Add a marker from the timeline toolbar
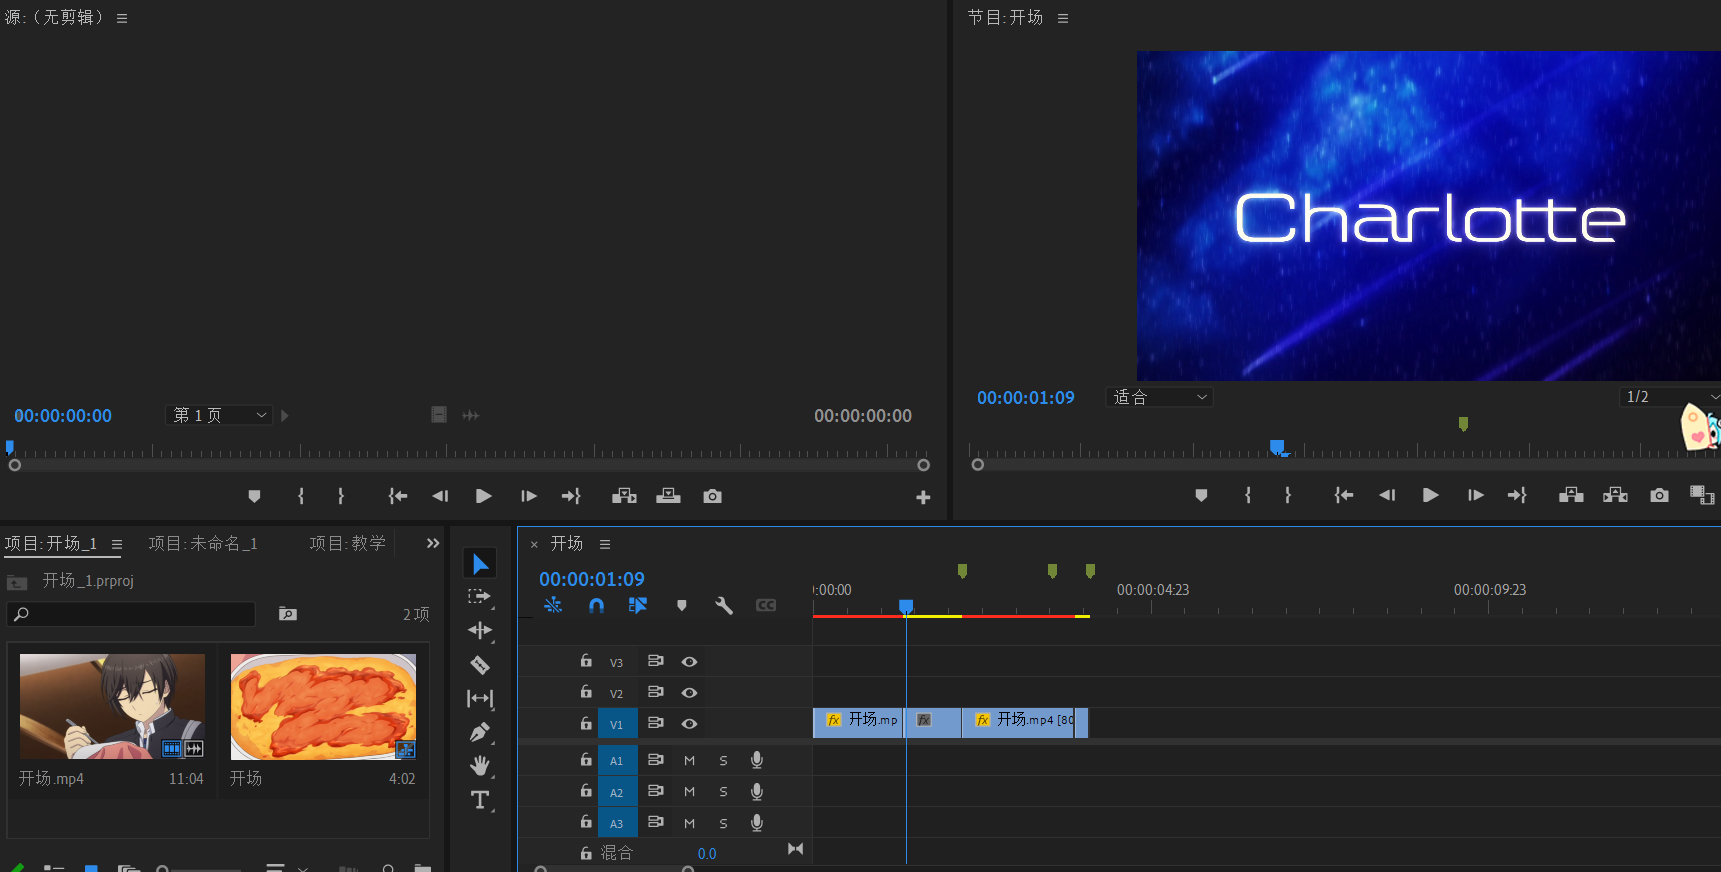The image size is (1721, 872). [682, 605]
